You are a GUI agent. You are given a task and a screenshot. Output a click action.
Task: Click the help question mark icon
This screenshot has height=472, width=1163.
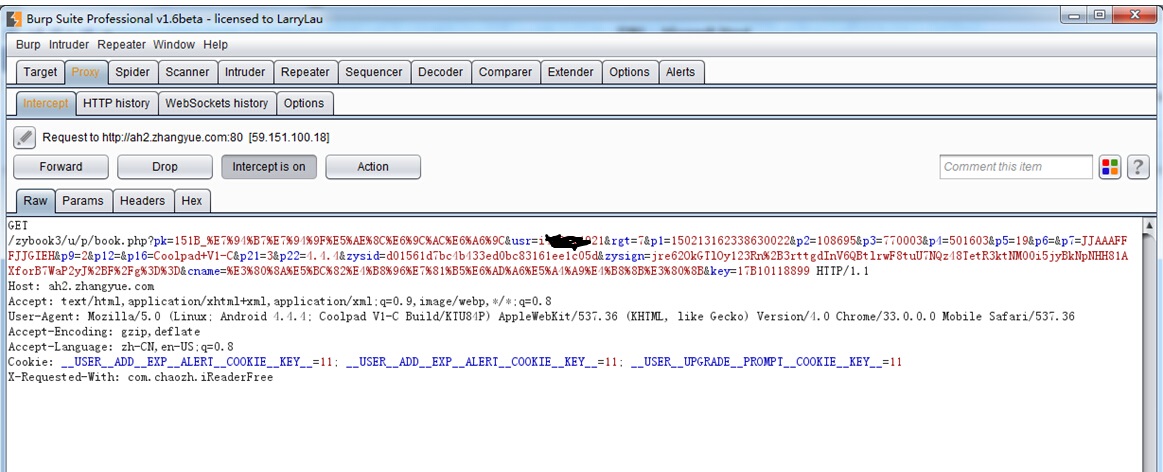(1138, 167)
